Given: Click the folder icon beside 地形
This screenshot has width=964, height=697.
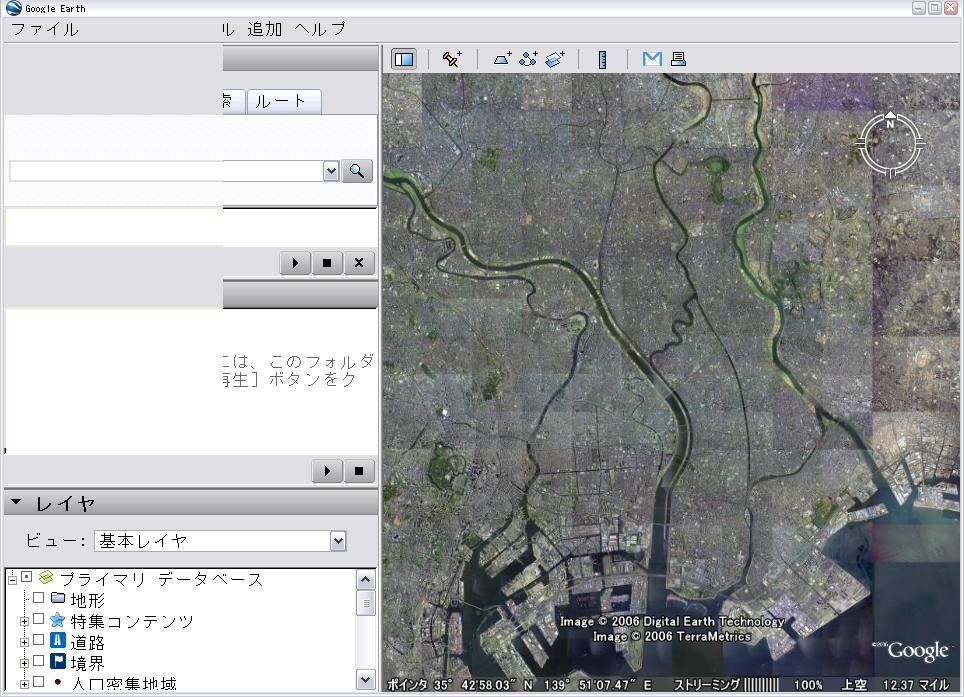Looking at the screenshot, I should pos(58,597).
